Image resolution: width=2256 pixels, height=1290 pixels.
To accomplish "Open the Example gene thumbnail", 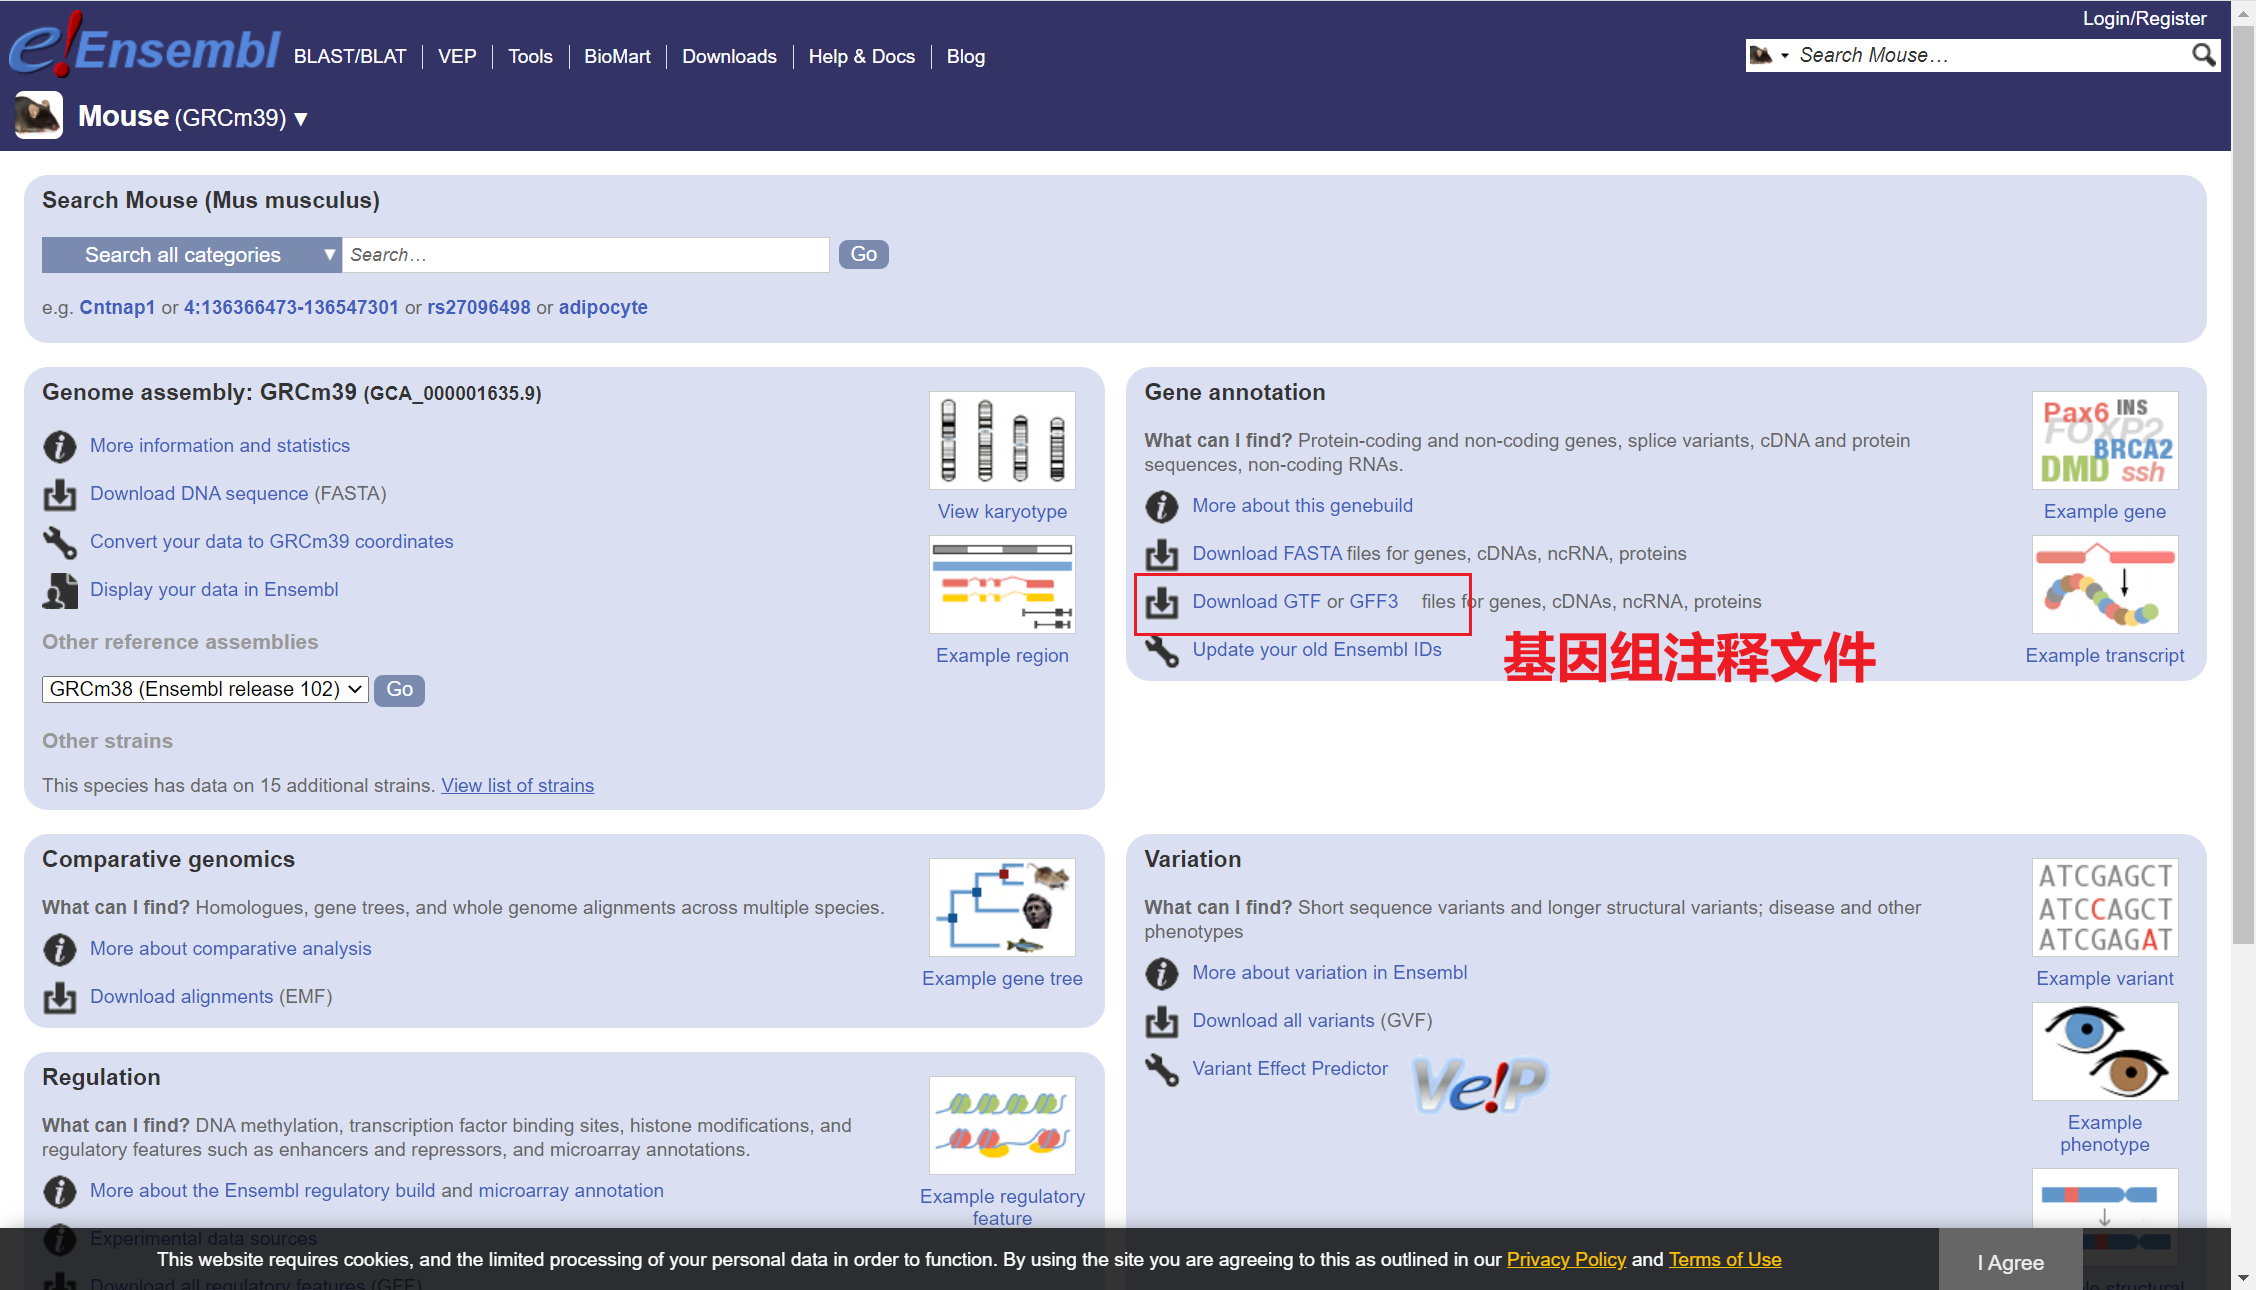I will coord(2105,440).
